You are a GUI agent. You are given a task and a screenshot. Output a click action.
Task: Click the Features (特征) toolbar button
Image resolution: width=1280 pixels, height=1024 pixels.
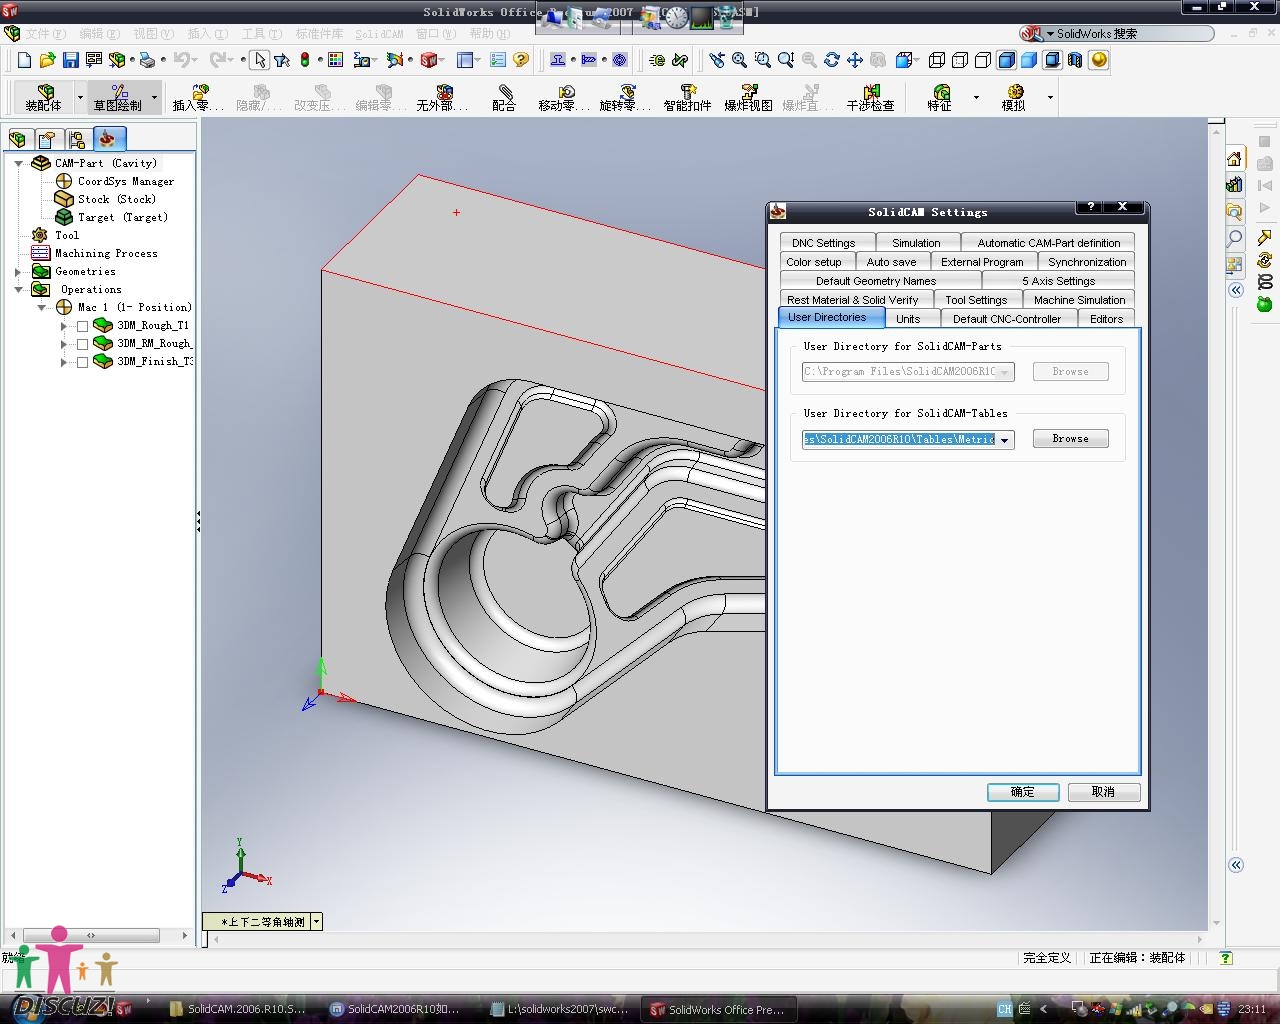click(940, 97)
